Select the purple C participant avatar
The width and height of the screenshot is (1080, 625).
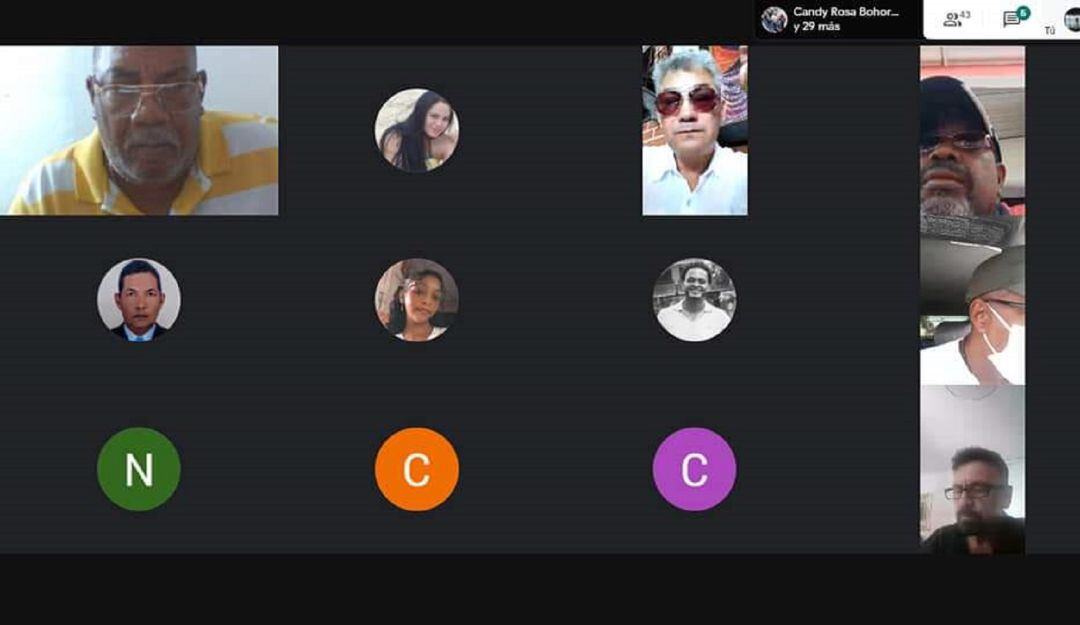(694, 469)
